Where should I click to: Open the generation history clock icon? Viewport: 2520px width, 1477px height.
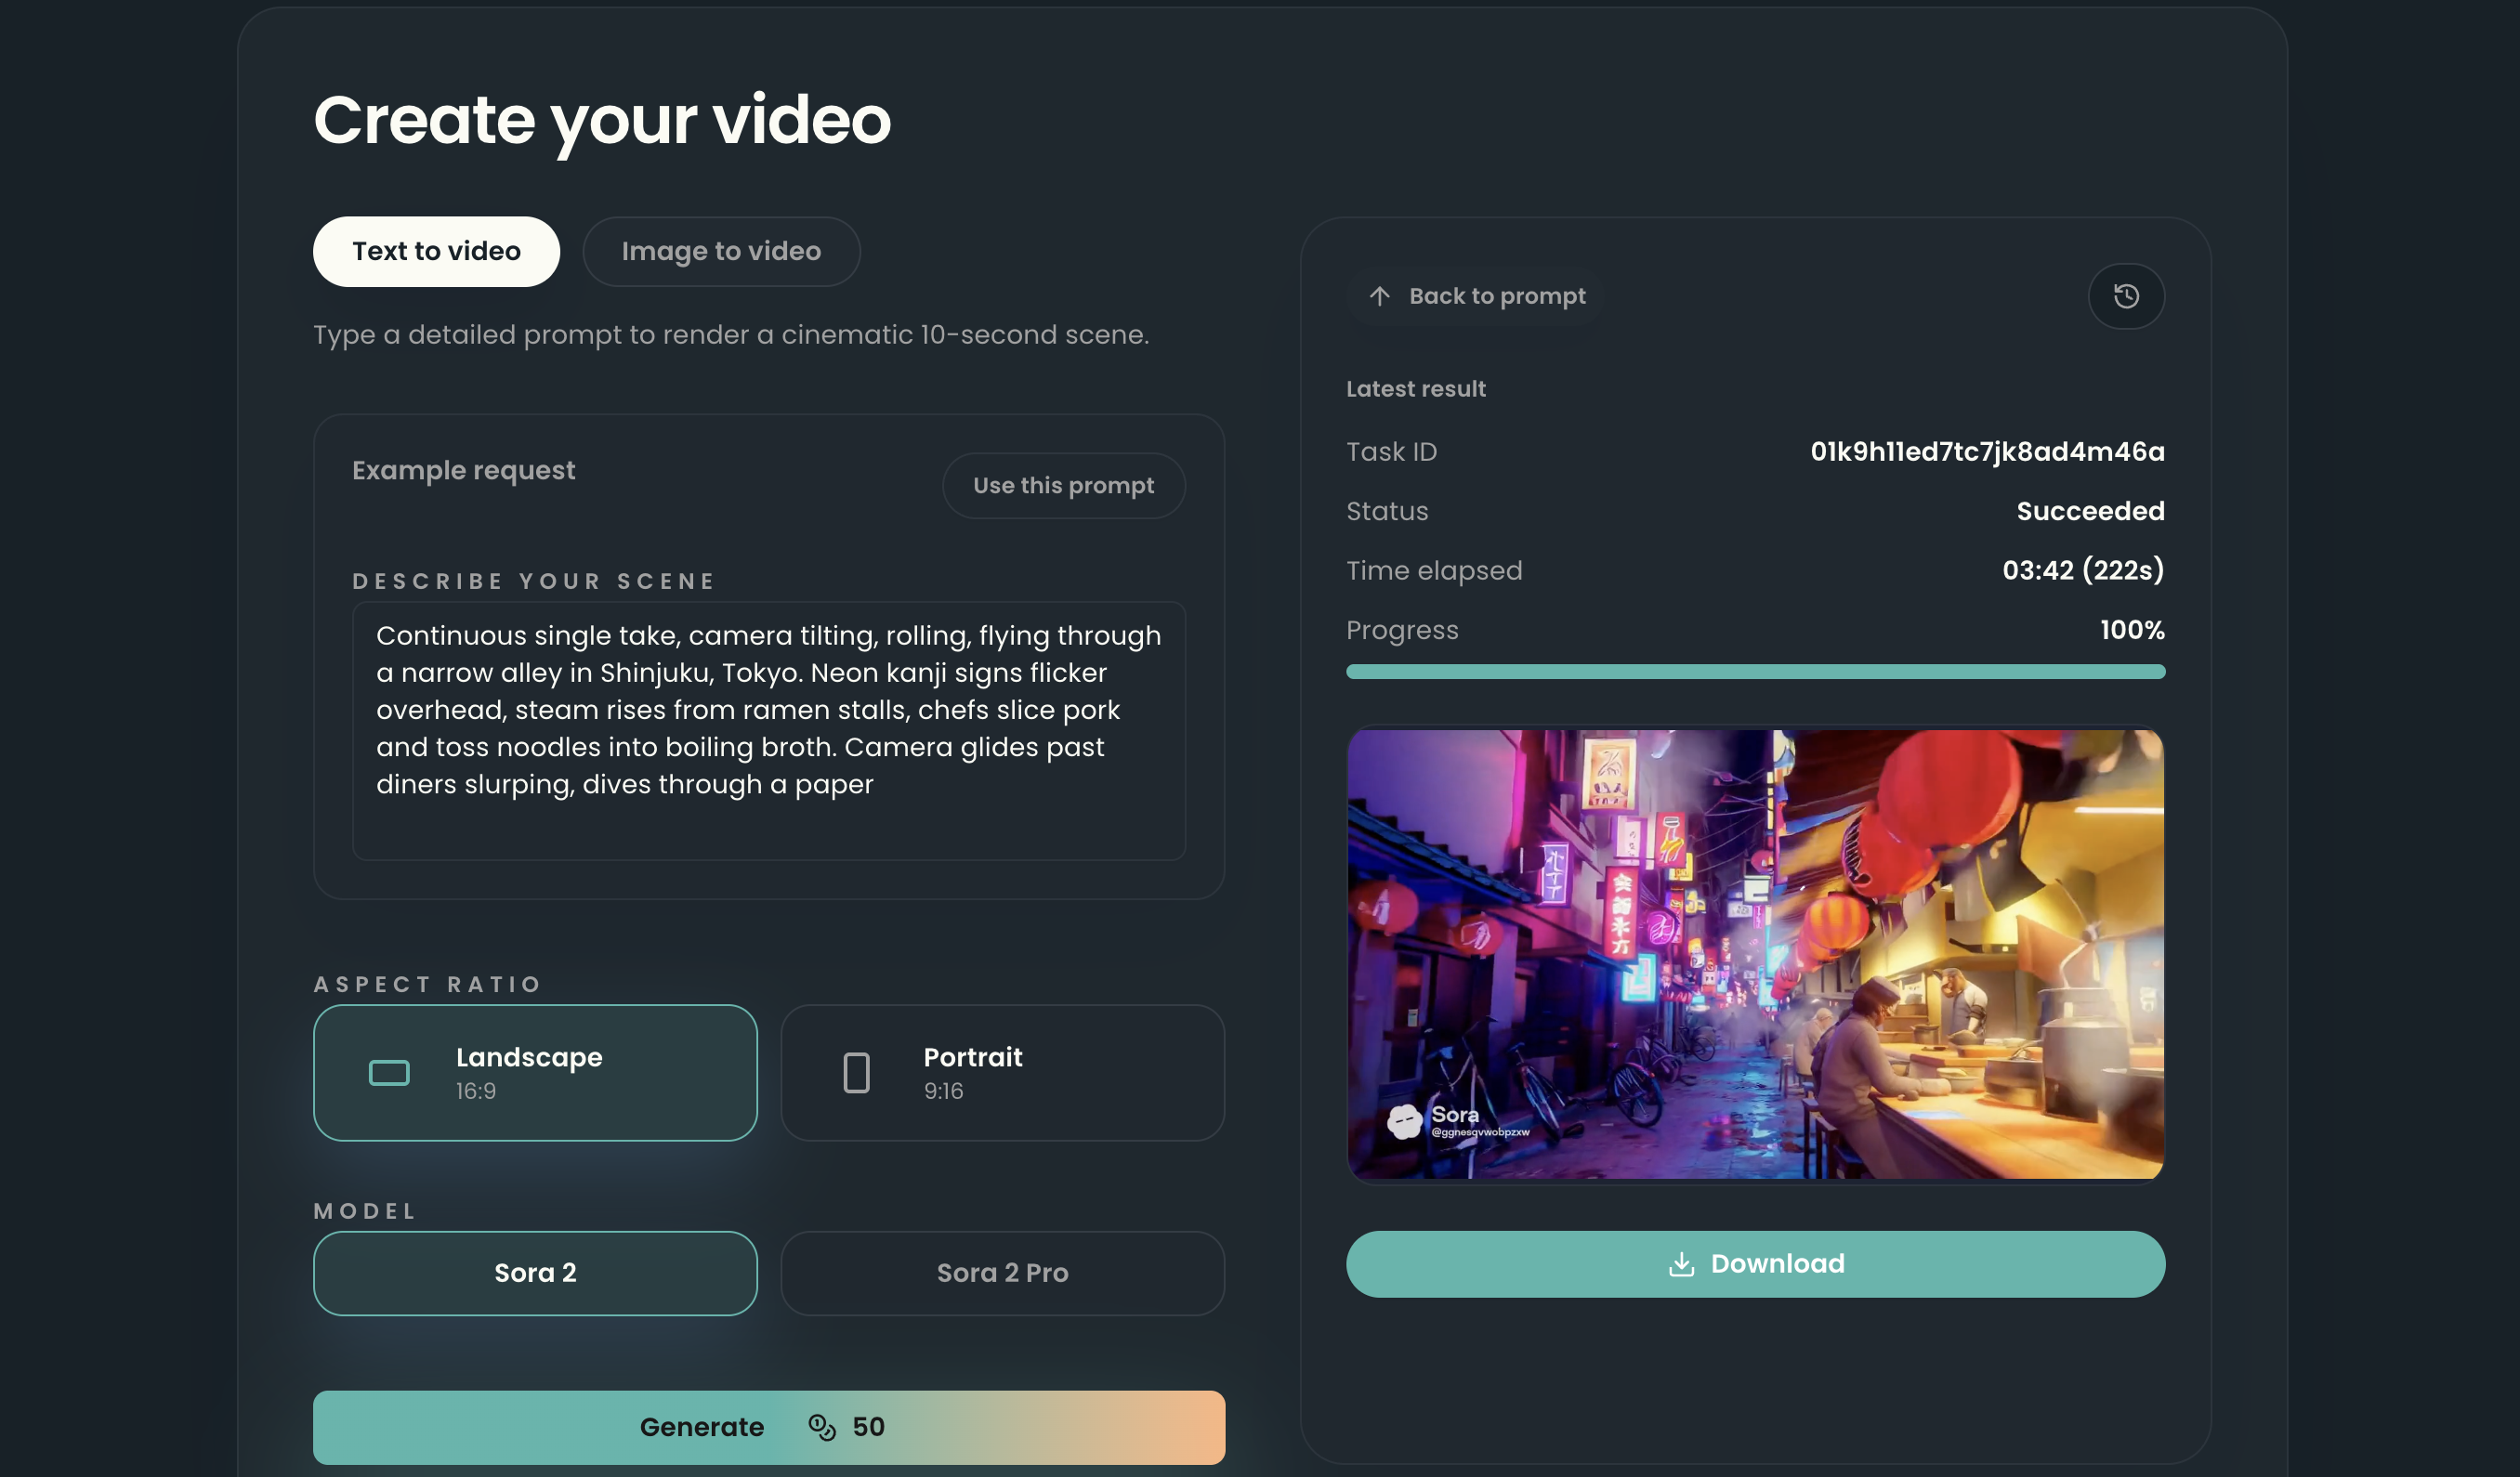[2126, 296]
